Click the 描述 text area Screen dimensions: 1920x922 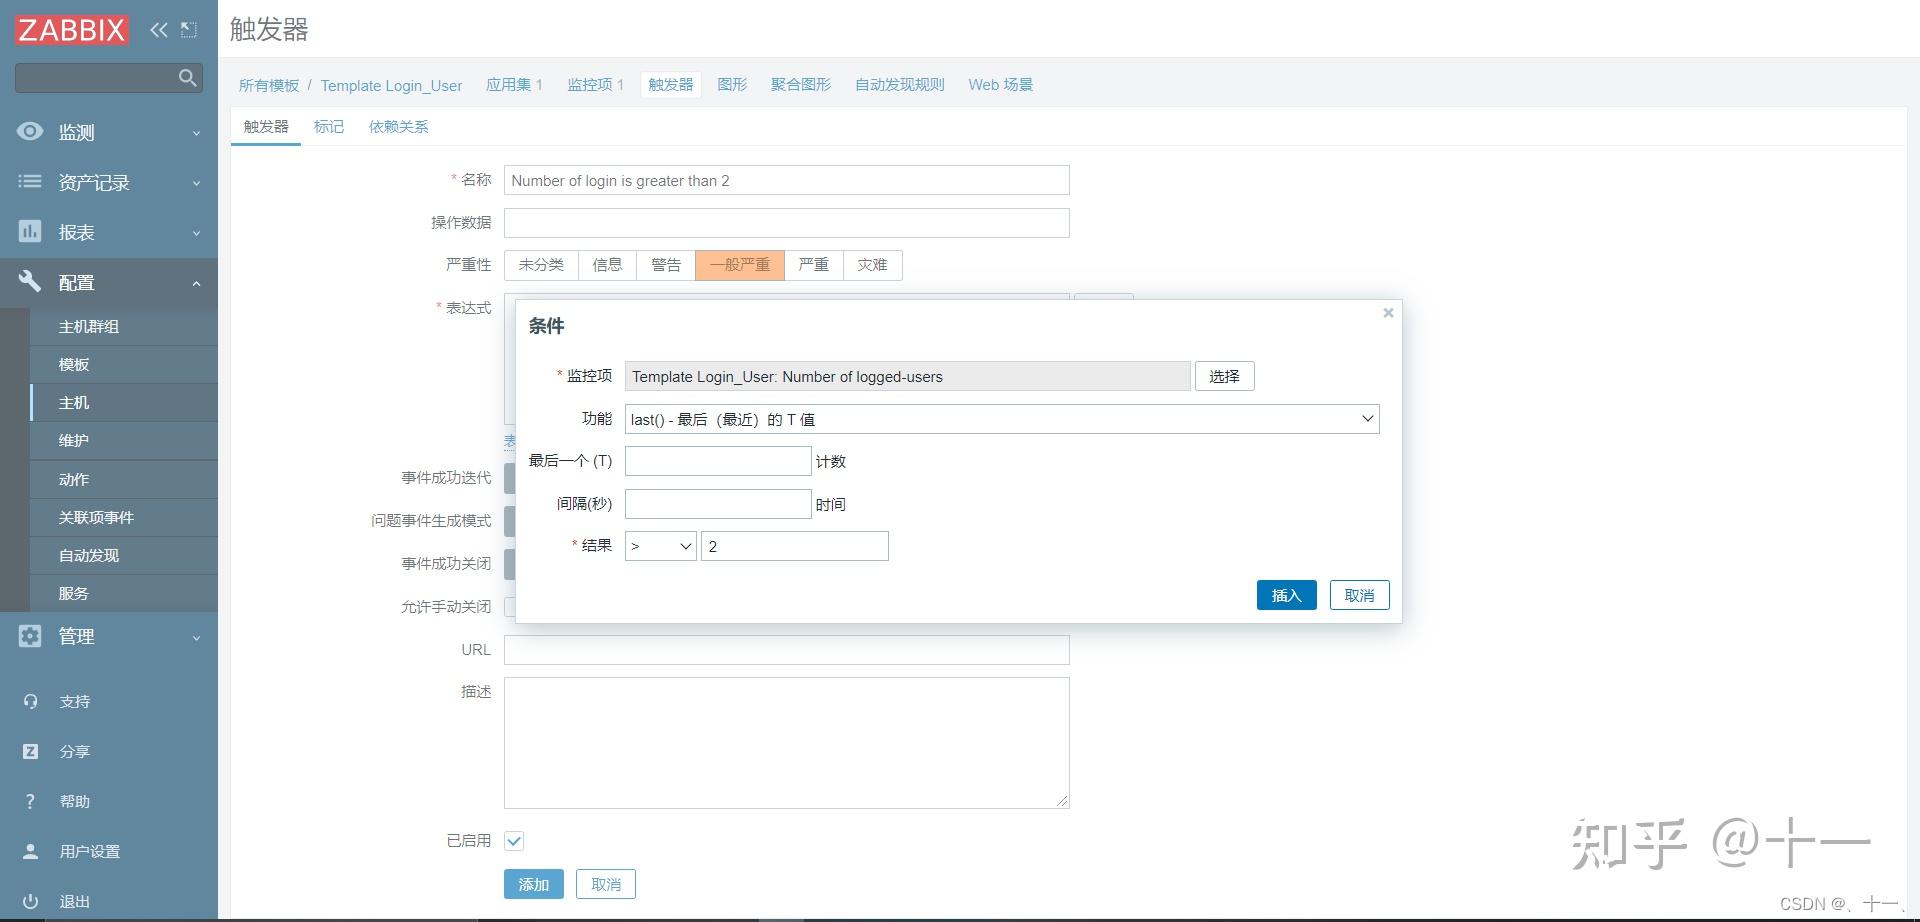pos(787,743)
